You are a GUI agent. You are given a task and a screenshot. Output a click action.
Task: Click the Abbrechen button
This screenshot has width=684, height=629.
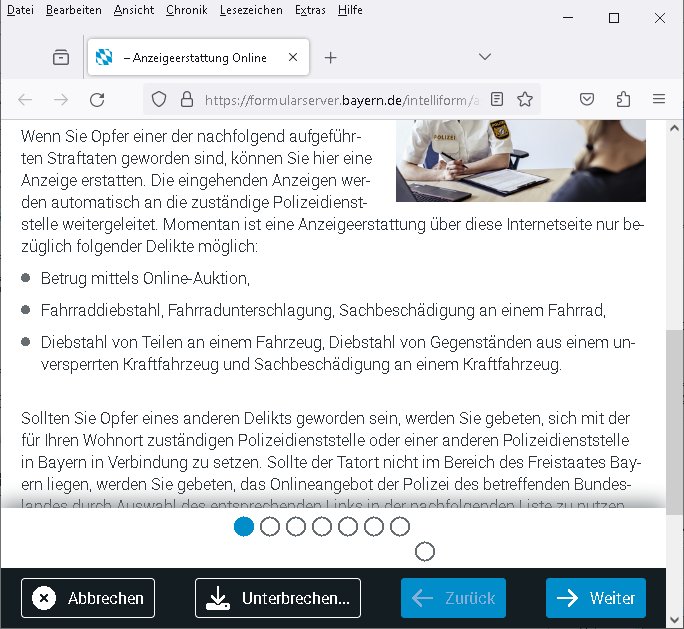(88, 598)
